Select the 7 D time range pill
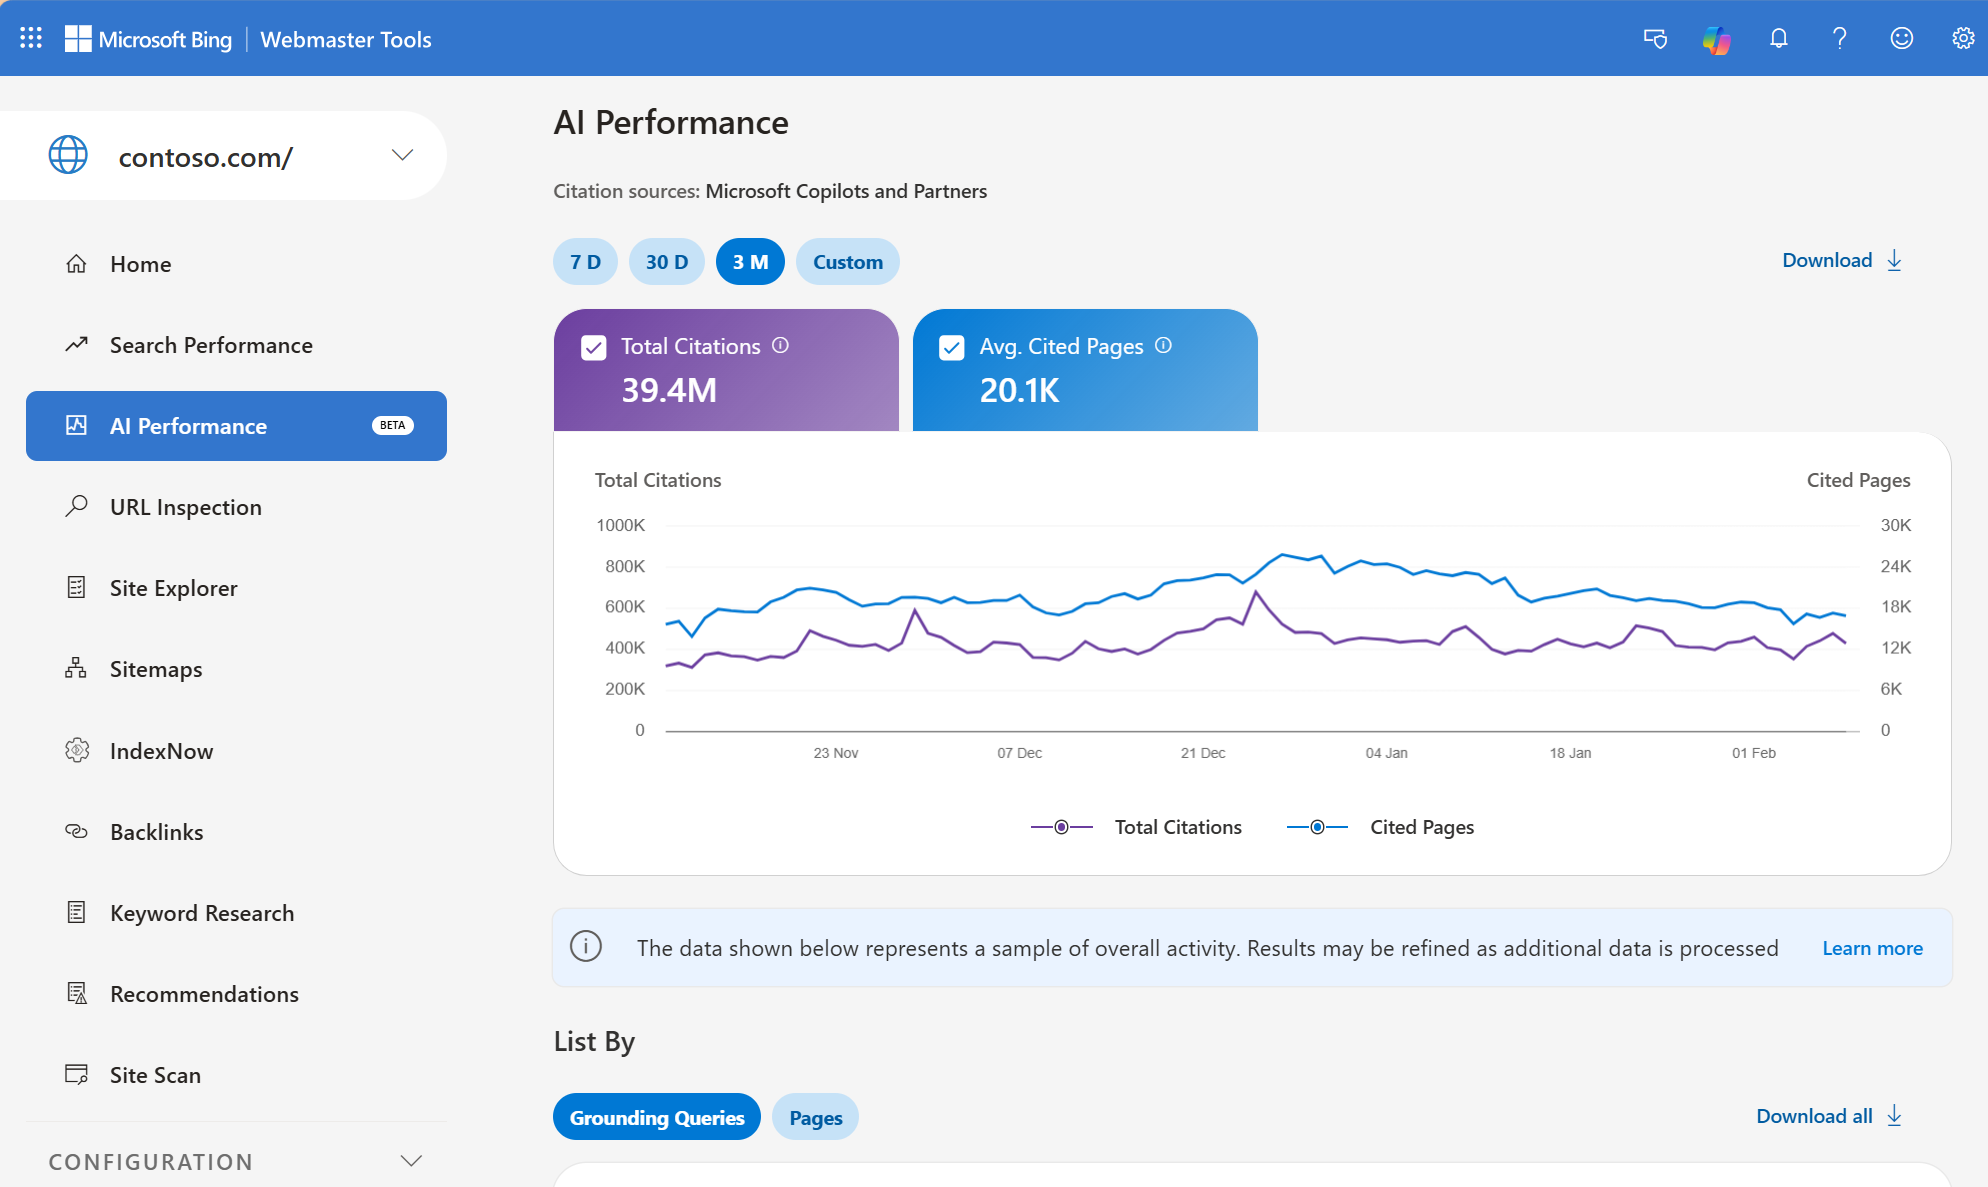1988x1187 pixels. click(x=585, y=262)
